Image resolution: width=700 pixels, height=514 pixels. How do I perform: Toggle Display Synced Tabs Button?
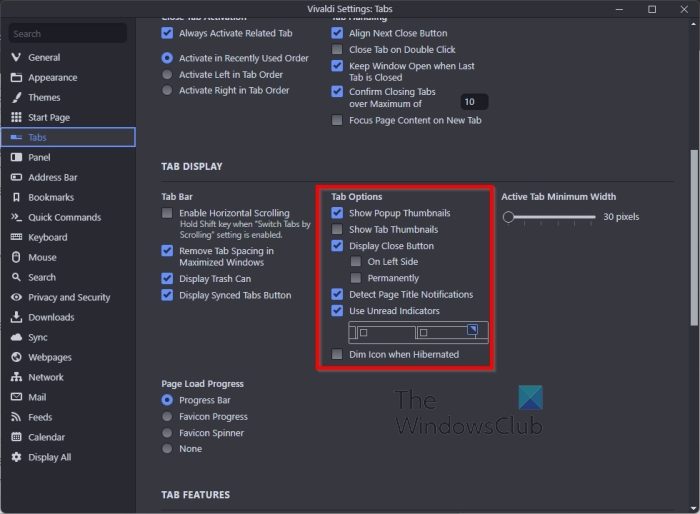pos(167,295)
